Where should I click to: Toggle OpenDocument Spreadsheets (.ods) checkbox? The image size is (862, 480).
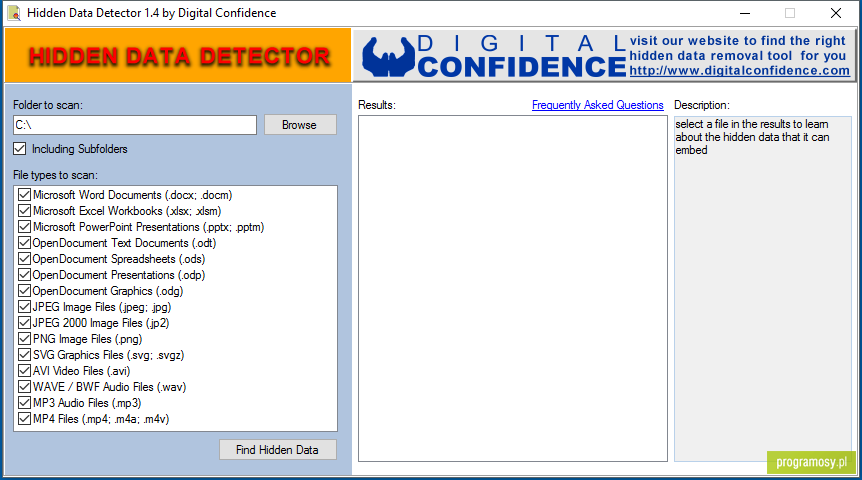point(24,258)
